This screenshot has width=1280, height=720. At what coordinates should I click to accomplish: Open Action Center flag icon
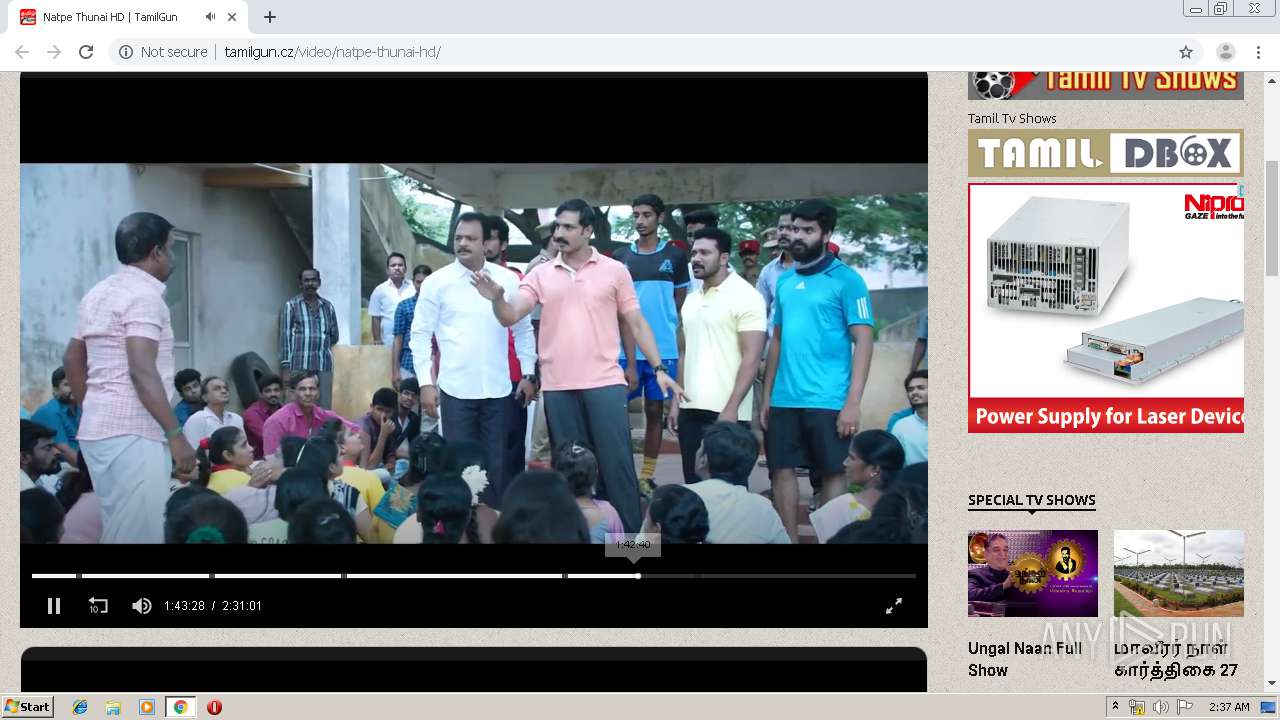[x=1185, y=707]
